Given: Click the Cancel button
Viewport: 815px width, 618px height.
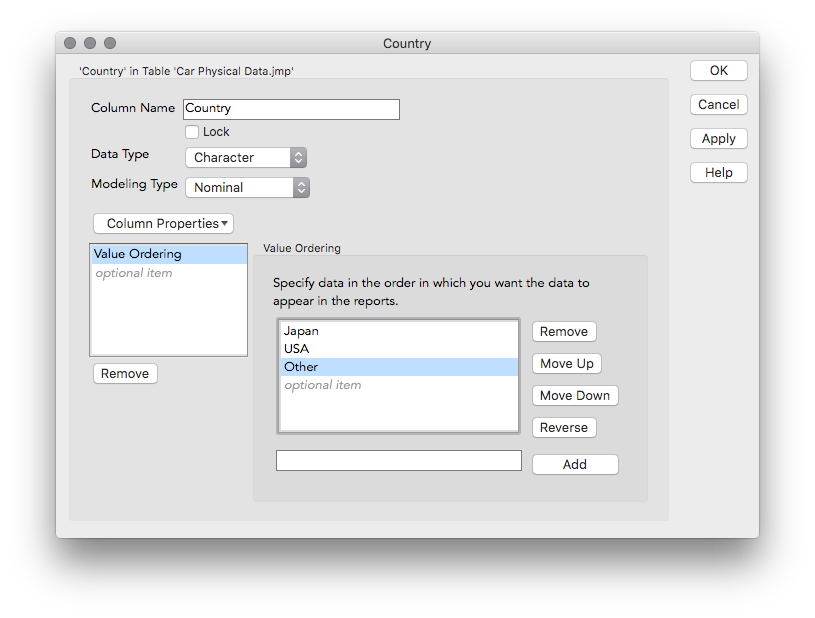Looking at the screenshot, I should [x=718, y=104].
